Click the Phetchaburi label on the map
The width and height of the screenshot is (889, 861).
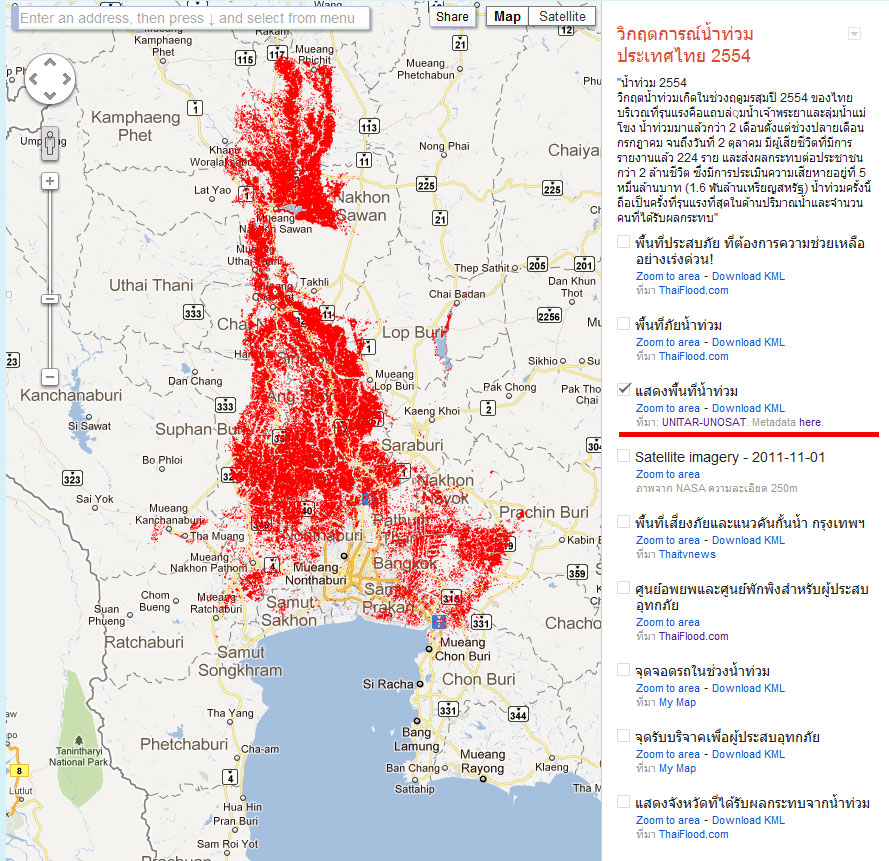pos(184,744)
